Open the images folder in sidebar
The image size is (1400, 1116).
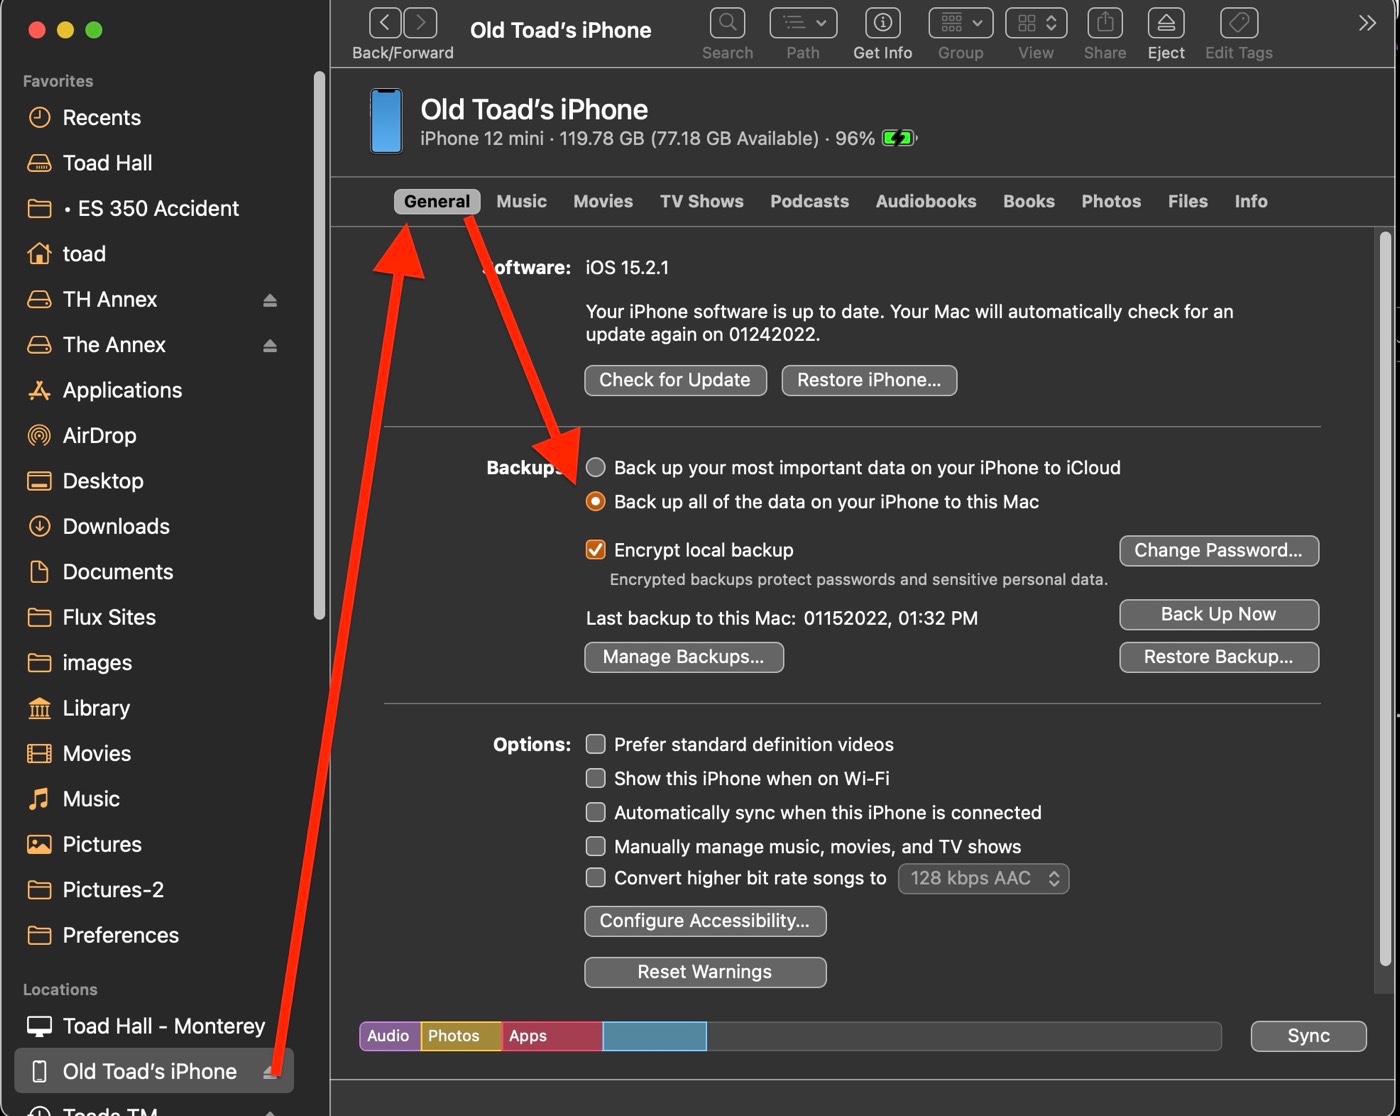(97, 663)
